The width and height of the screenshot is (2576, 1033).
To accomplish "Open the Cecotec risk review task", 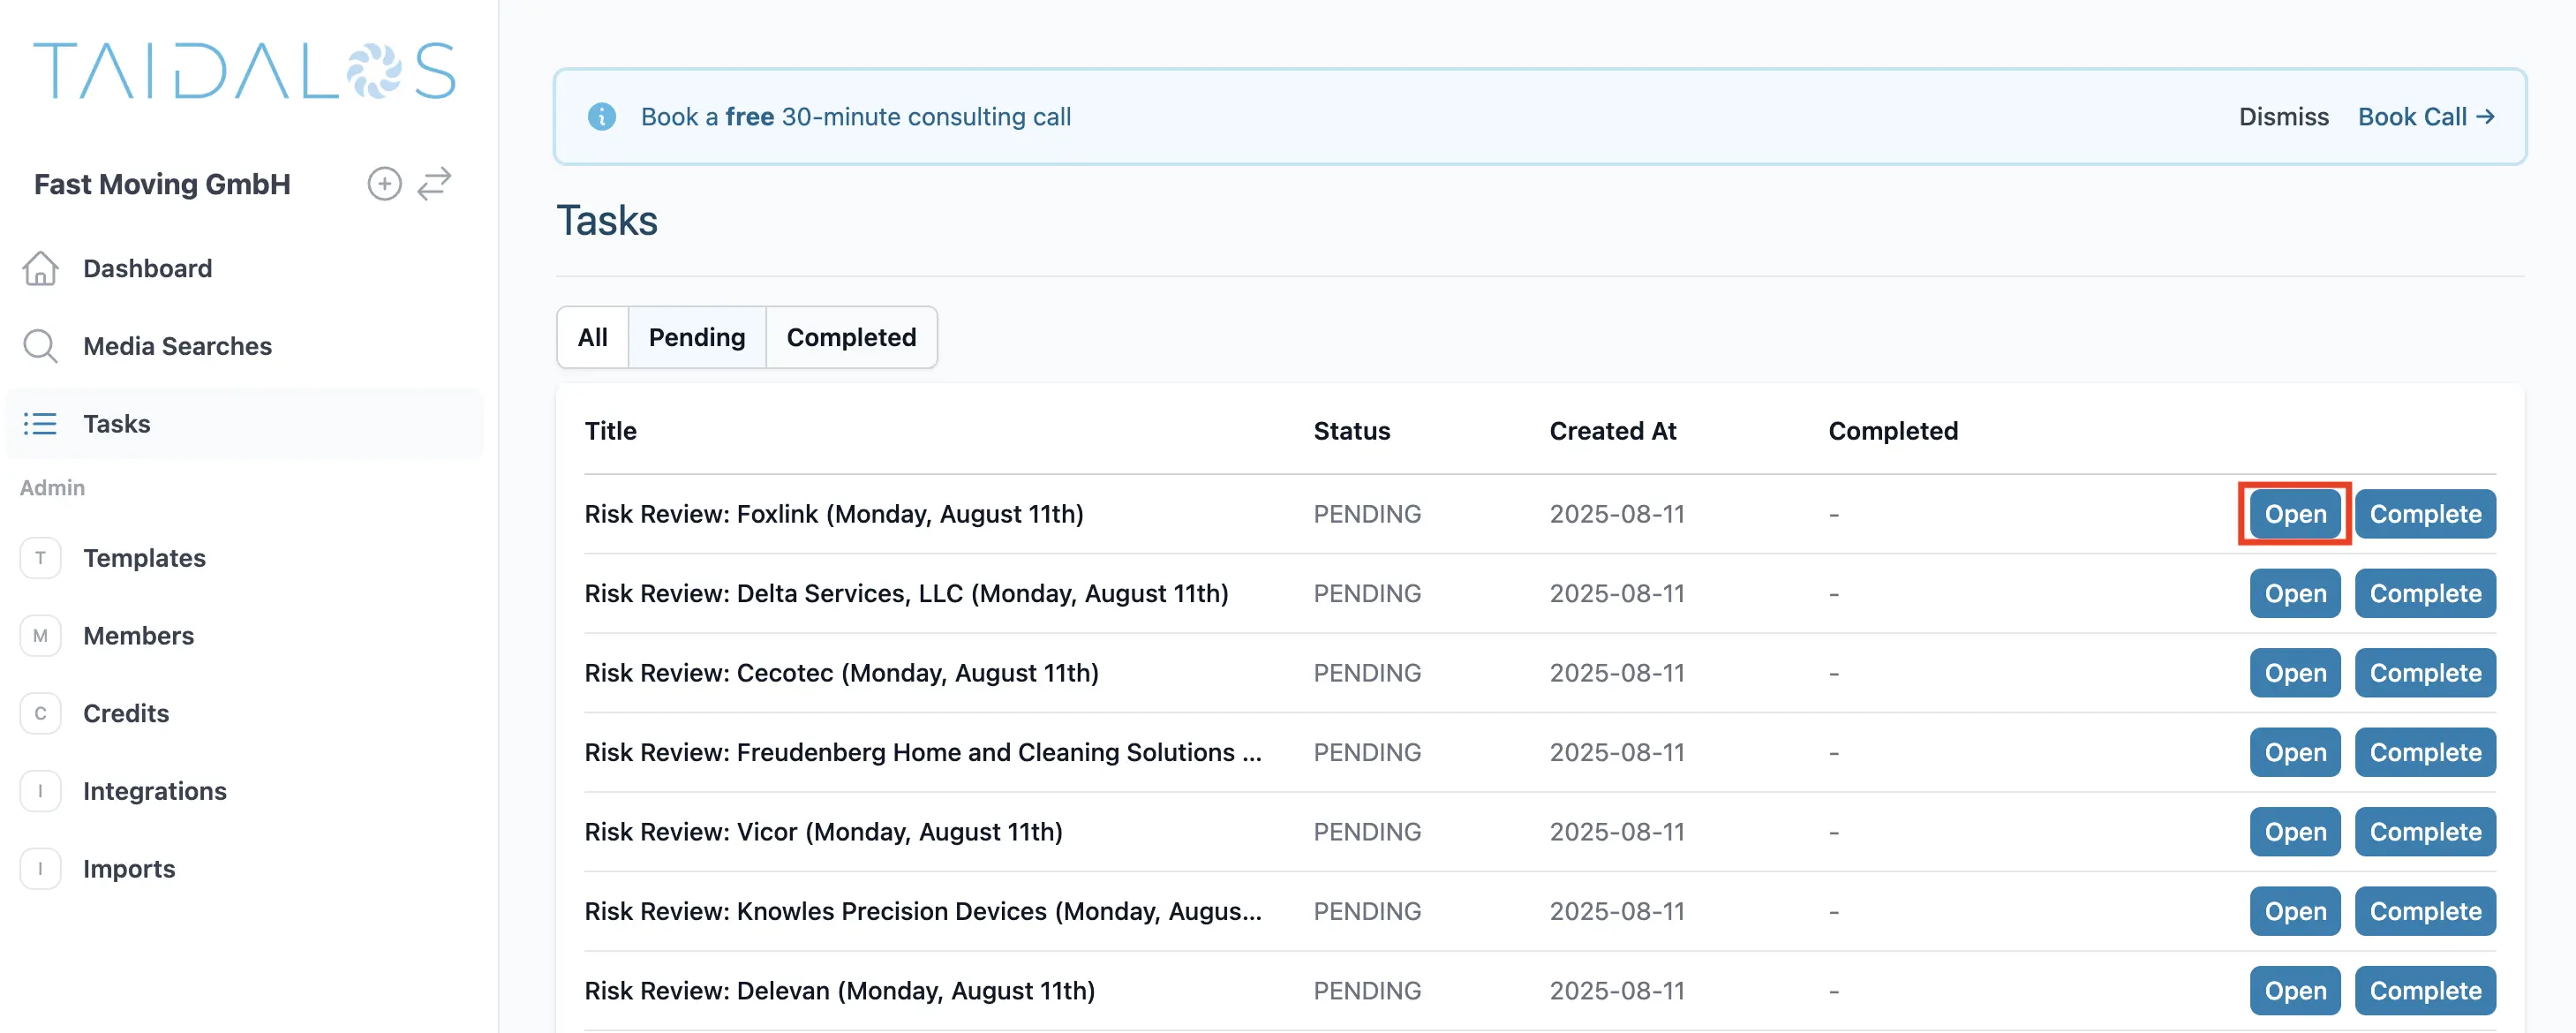I will coord(2294,673).
